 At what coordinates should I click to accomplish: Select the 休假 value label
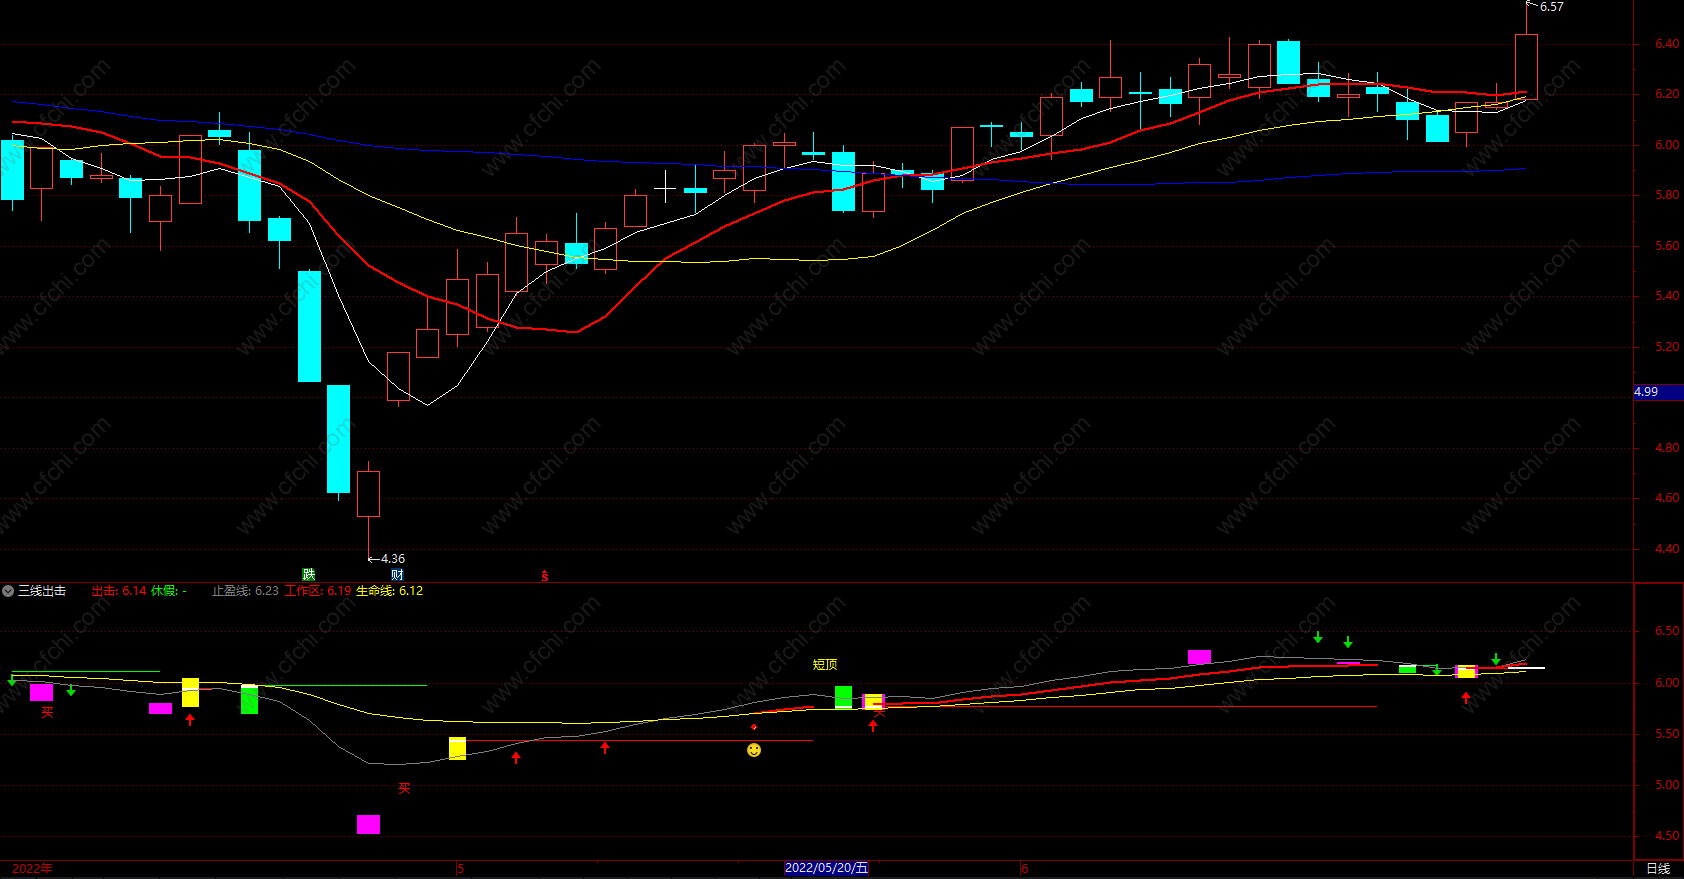[169, 591]
